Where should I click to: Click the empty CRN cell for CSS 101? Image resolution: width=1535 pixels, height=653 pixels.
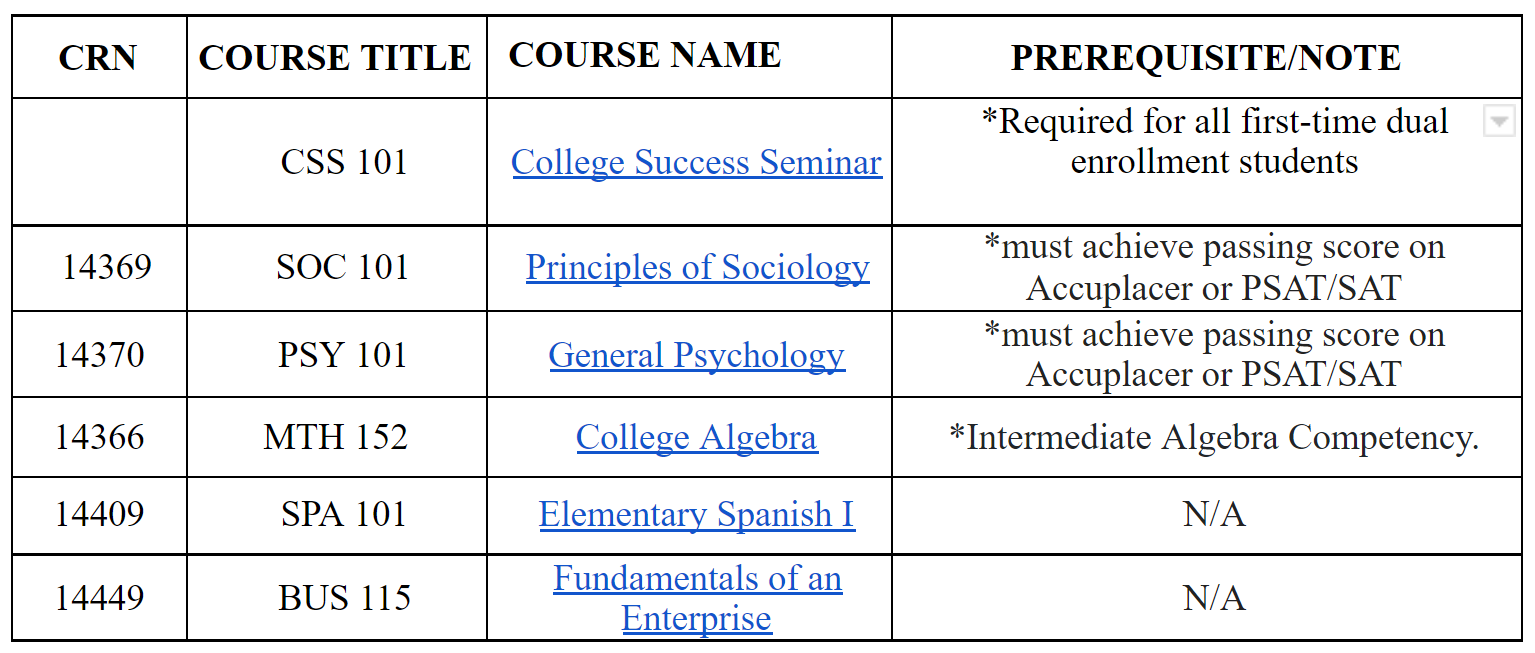pyautogui.click(x=99, y=162)
